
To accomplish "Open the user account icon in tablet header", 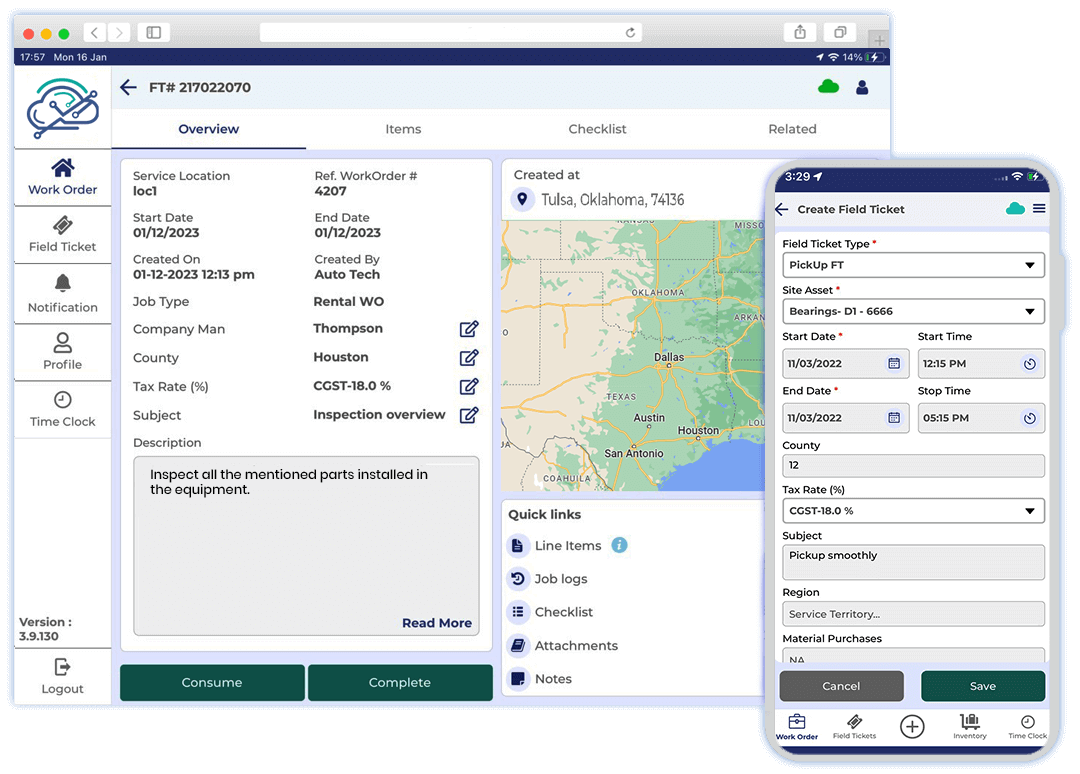I will coord(862,87).
